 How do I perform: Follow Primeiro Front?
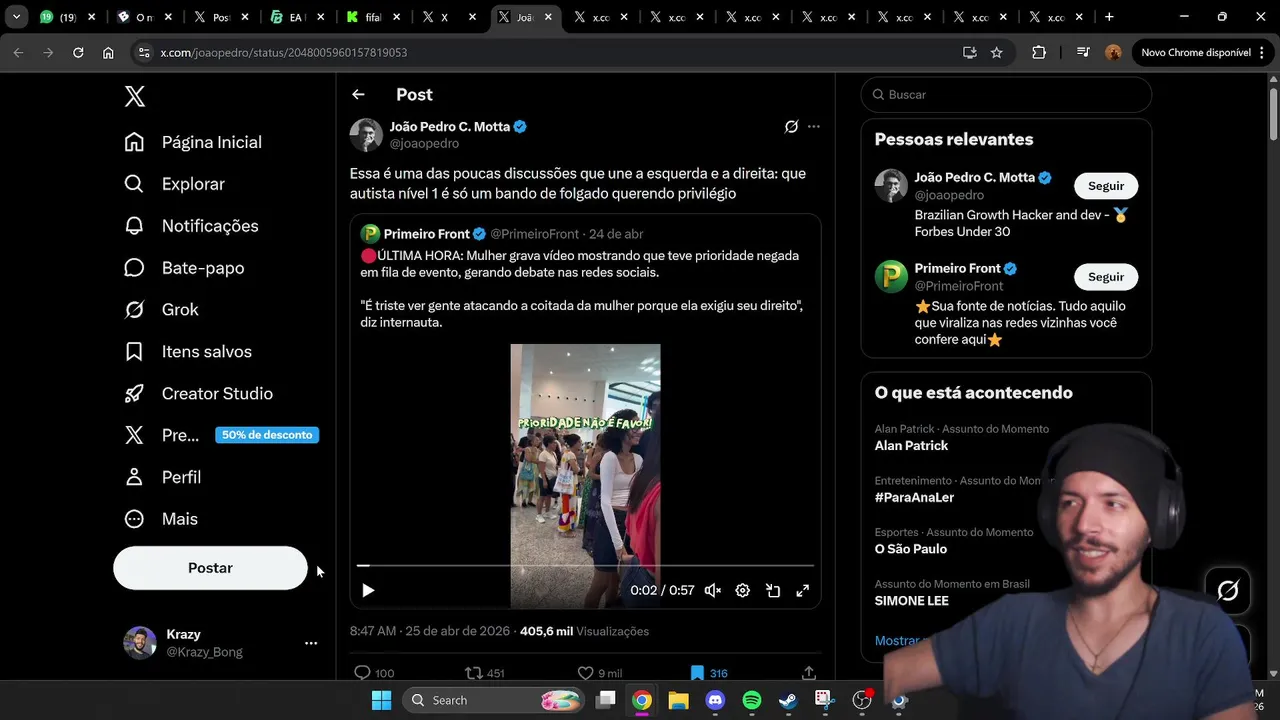click(x=1106, y=277)
